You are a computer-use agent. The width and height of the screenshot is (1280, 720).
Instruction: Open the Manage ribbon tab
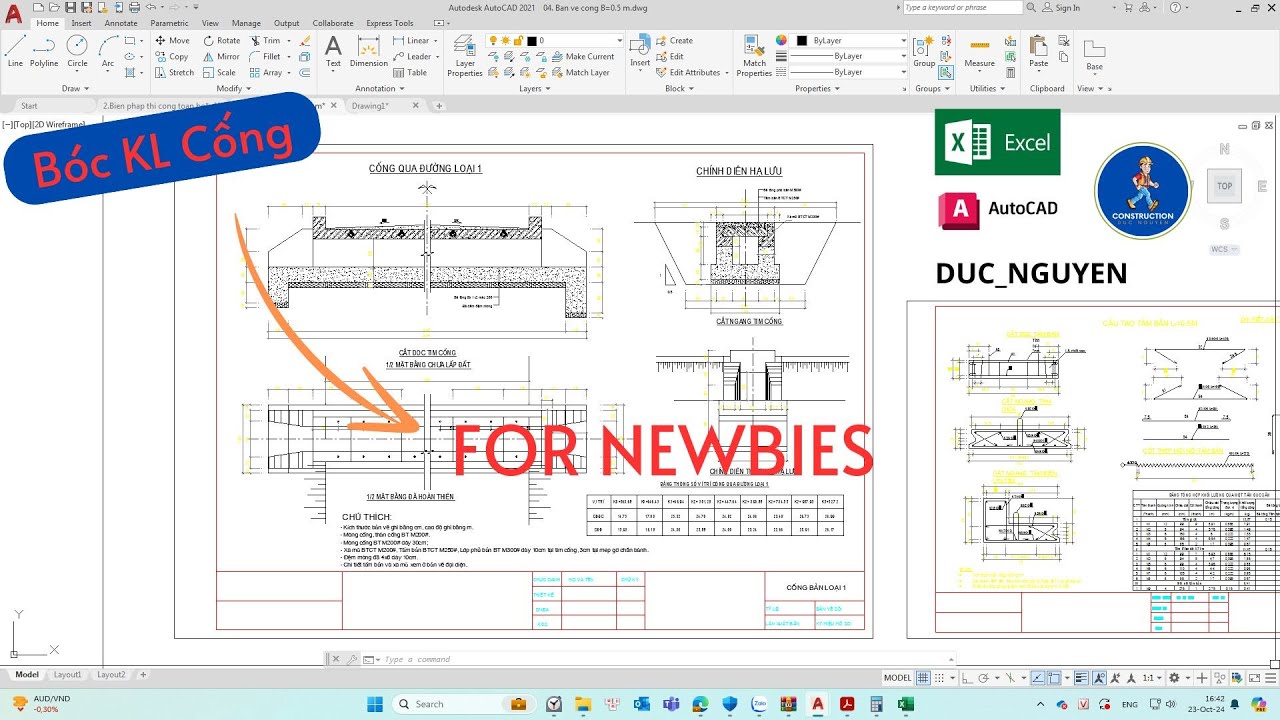[x=246, y=23]
